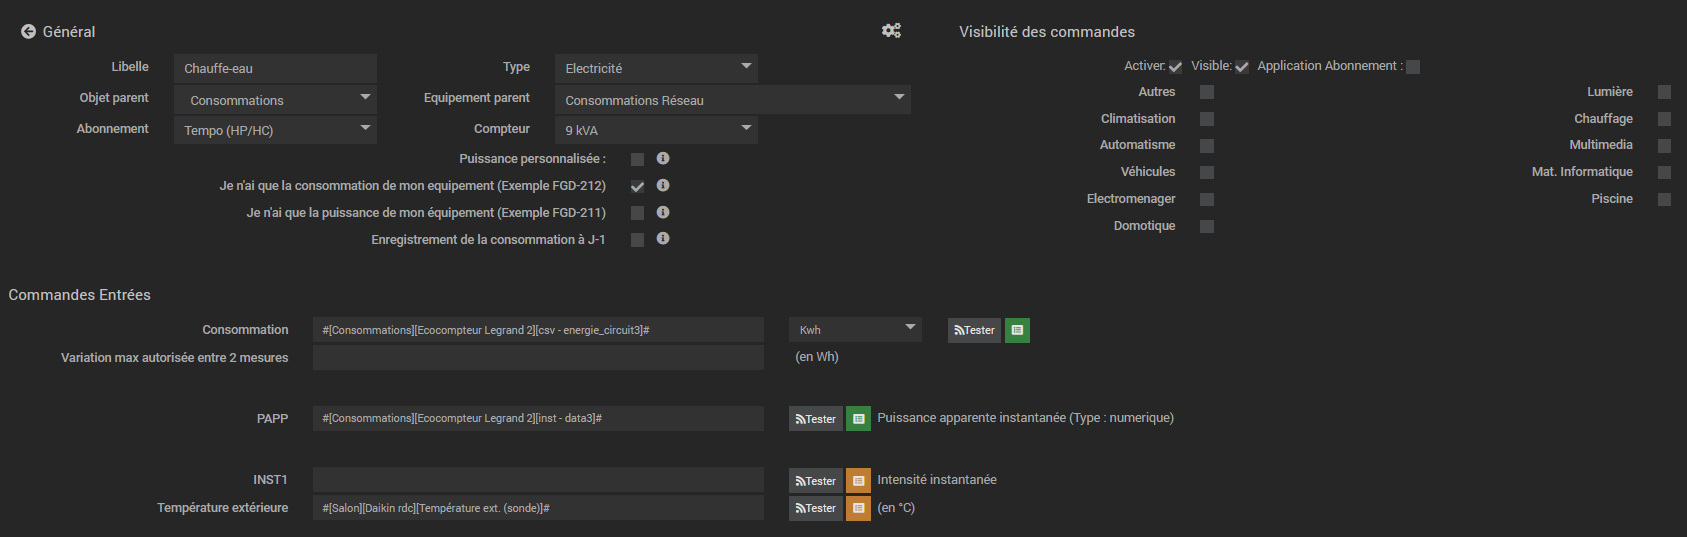This screenshot has height=537, width=1687.
Task: Open the advanced settings gears icon
Action: (x=891, y=31)
